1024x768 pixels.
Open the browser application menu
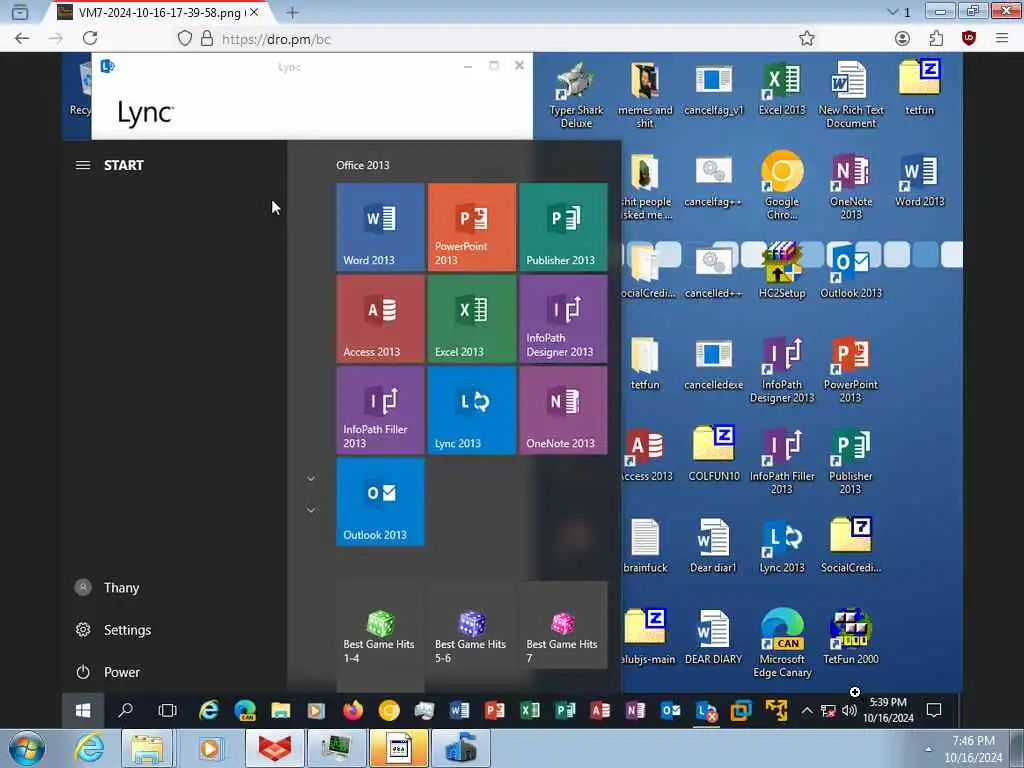1002,39
